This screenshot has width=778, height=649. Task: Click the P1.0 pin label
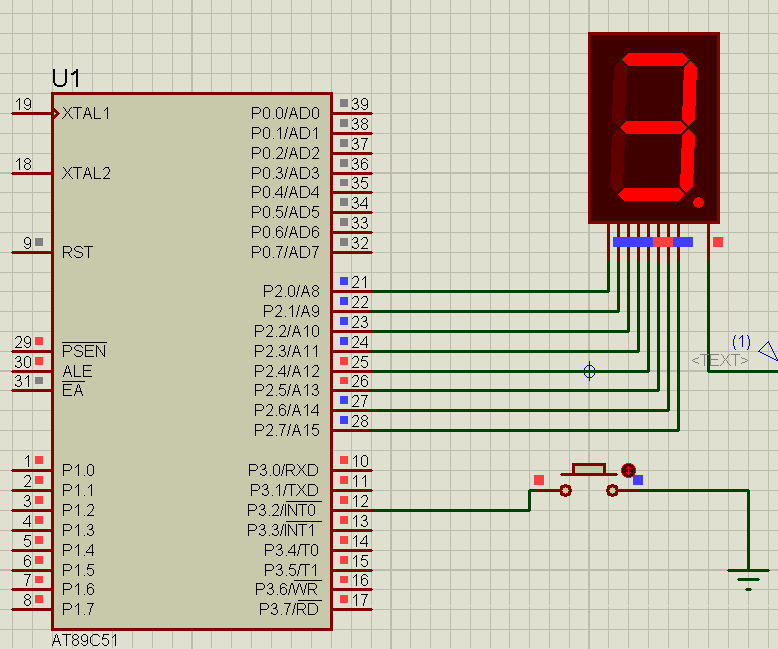coord(78,470)
